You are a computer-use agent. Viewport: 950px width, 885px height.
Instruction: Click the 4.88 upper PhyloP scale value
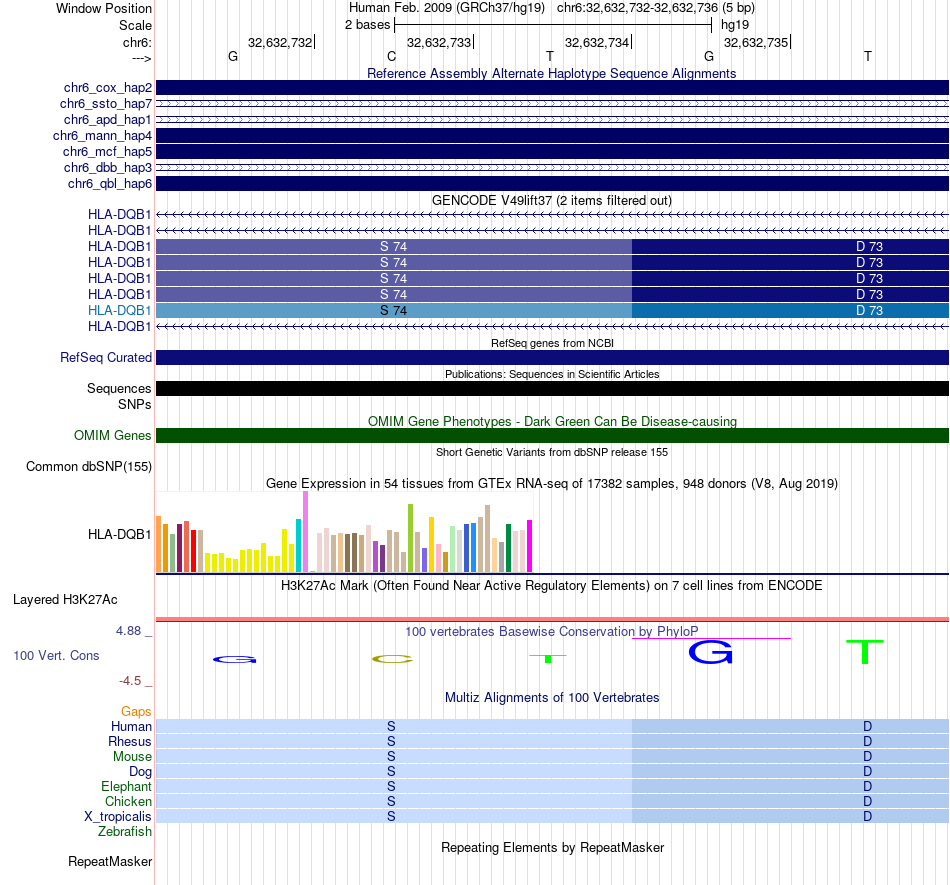pos(128,631)
